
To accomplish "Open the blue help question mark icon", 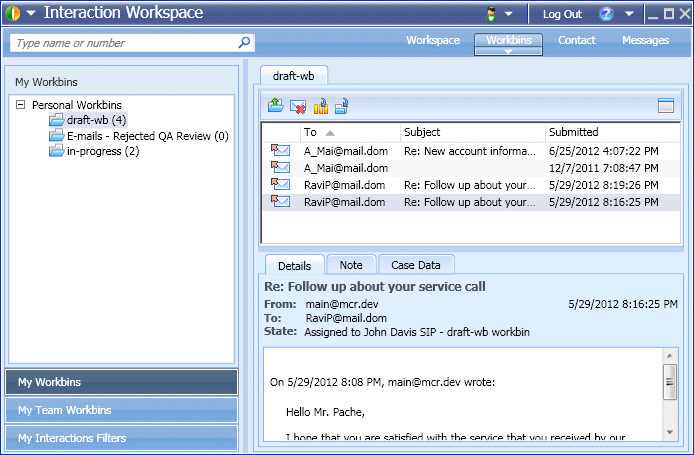I will pyautogui.click(x=606, y=14).
